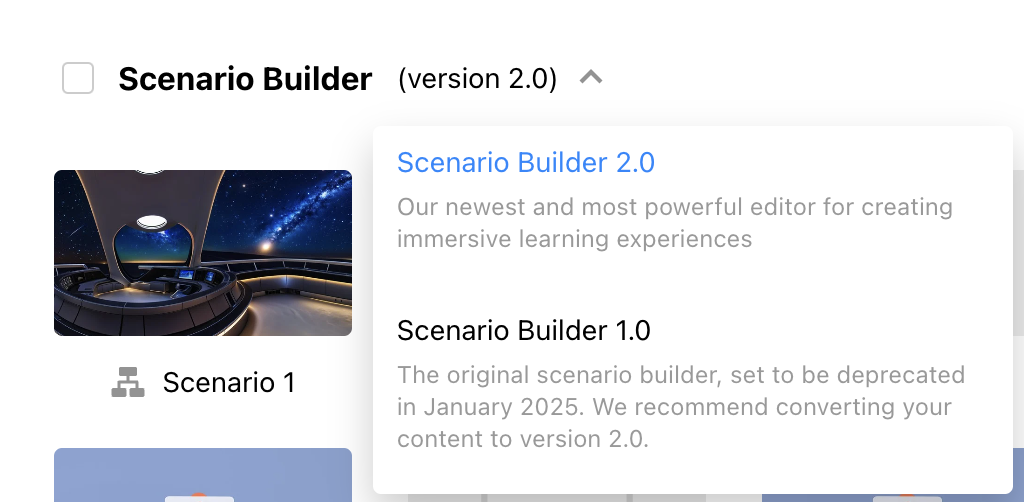The image size is (1024, 502).
Task: Open the Scenario 1 title label
Action: coord(229,382)
